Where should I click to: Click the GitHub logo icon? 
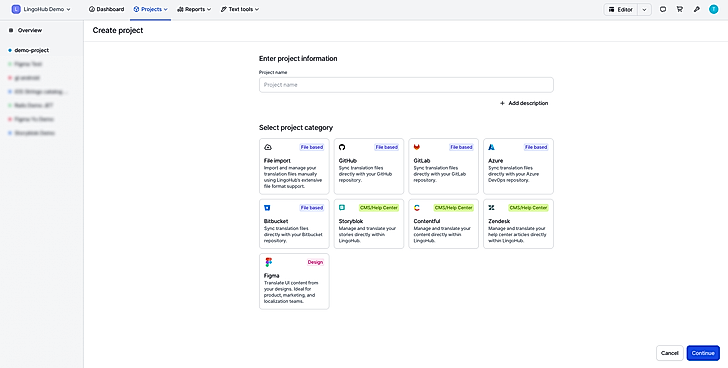[x=342, y=147]
